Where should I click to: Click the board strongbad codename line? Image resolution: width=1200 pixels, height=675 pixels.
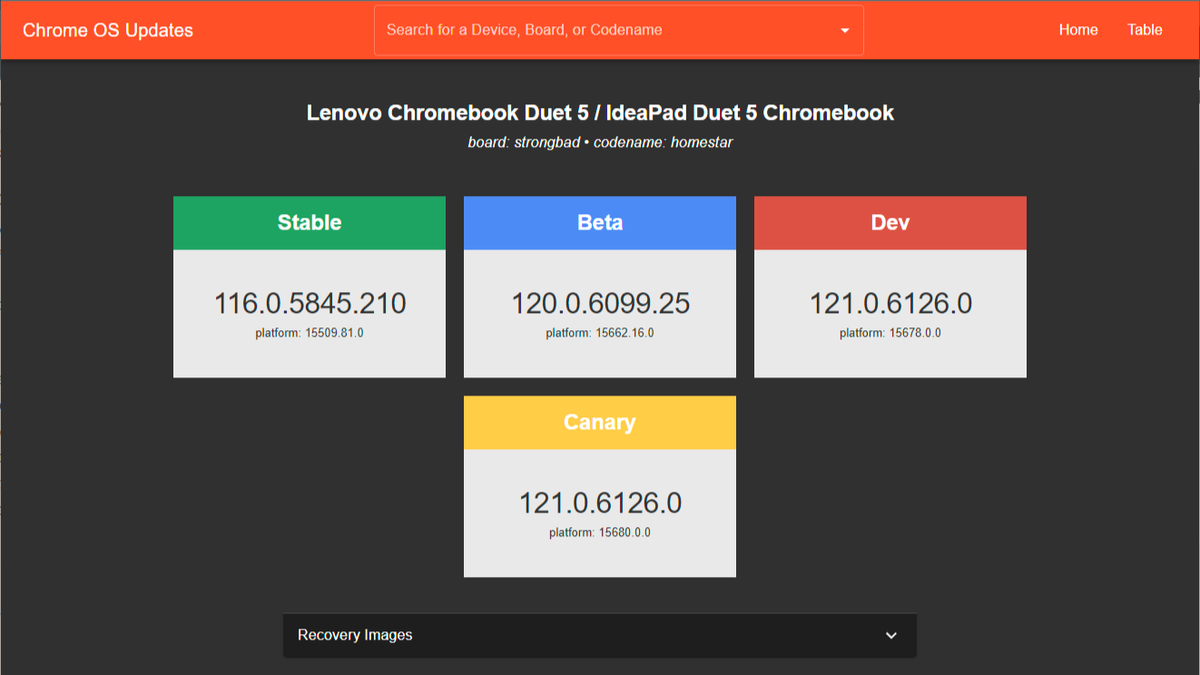click(600, 142)
